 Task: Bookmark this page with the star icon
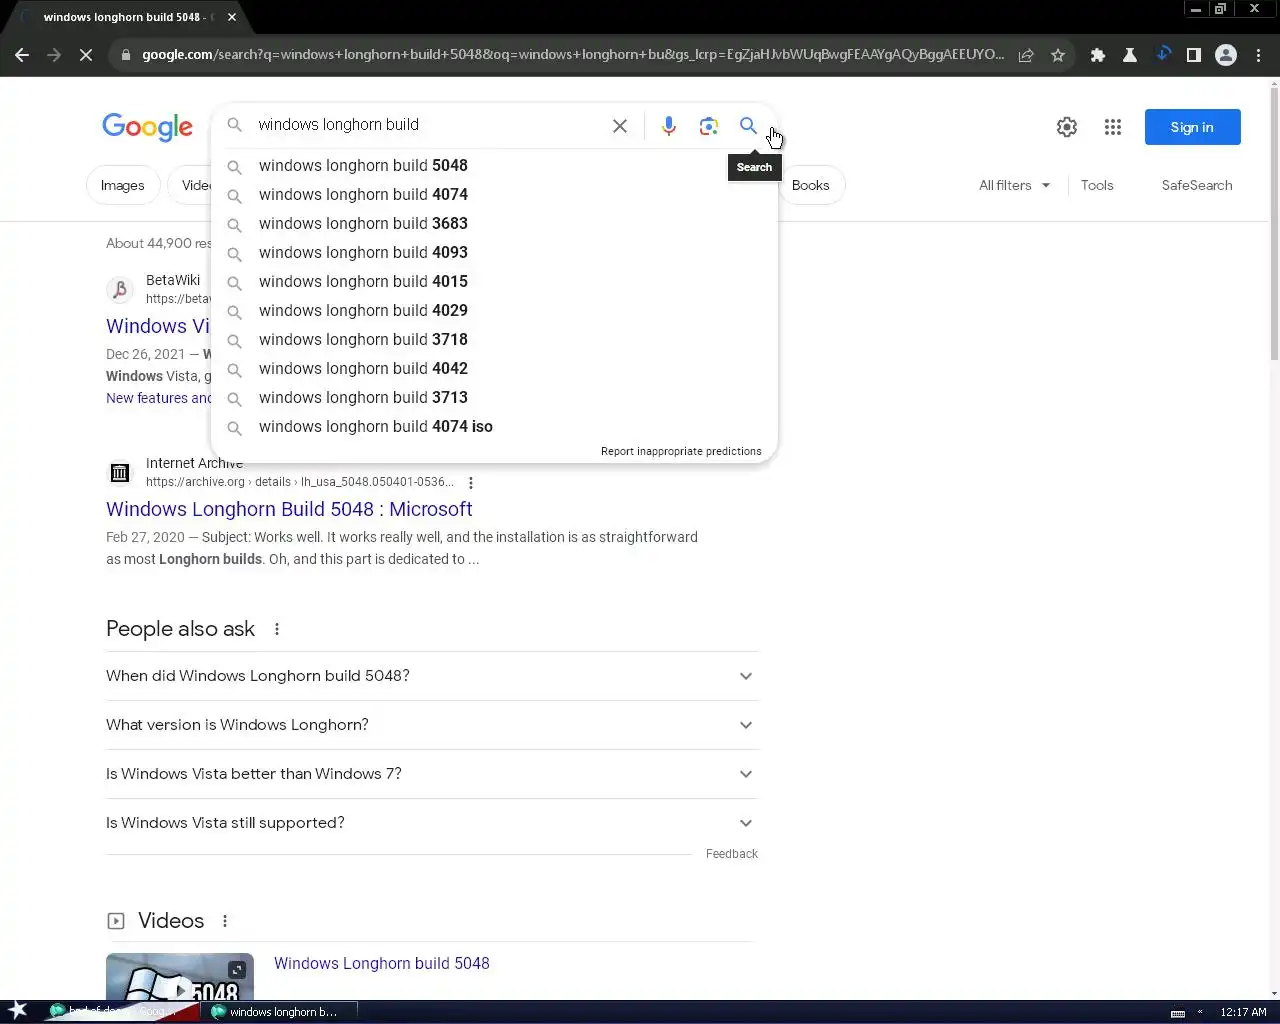[x=1058, y=55]
